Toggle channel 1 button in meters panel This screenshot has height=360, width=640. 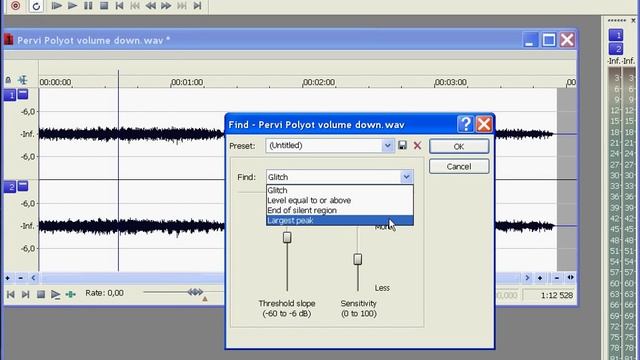[616, 35]
